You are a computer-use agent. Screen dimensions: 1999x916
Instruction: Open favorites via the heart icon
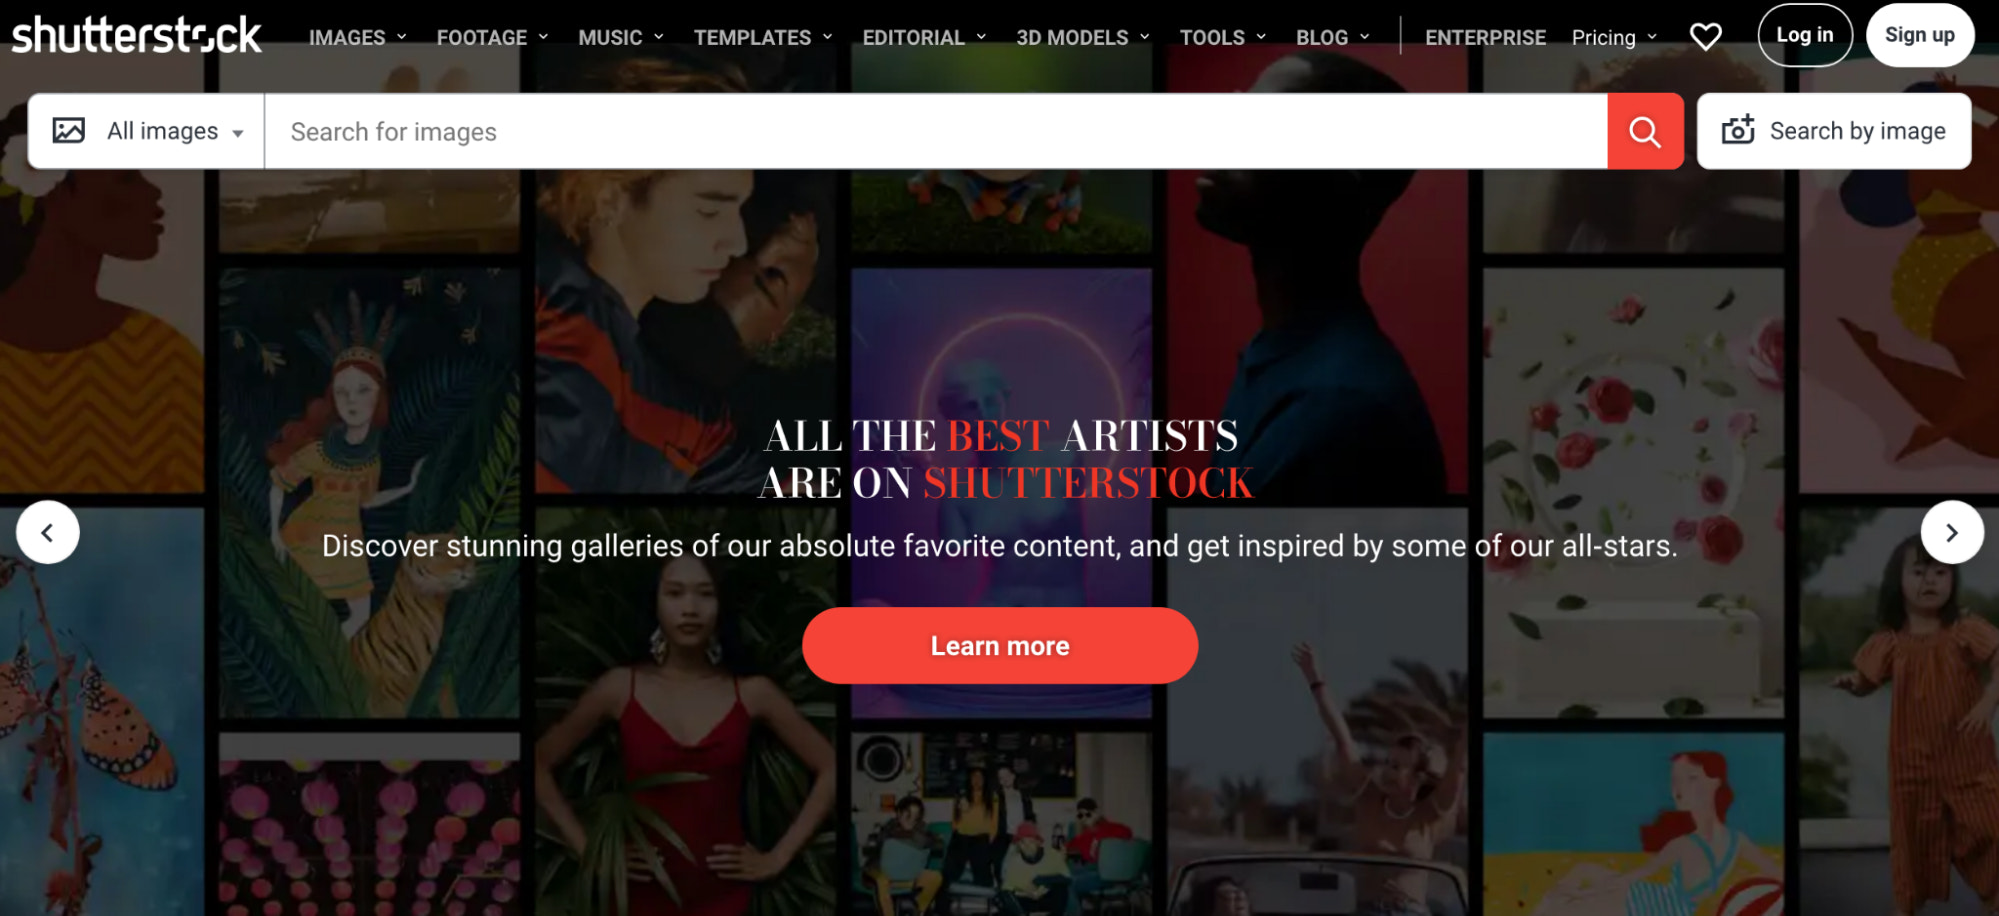1705,36
